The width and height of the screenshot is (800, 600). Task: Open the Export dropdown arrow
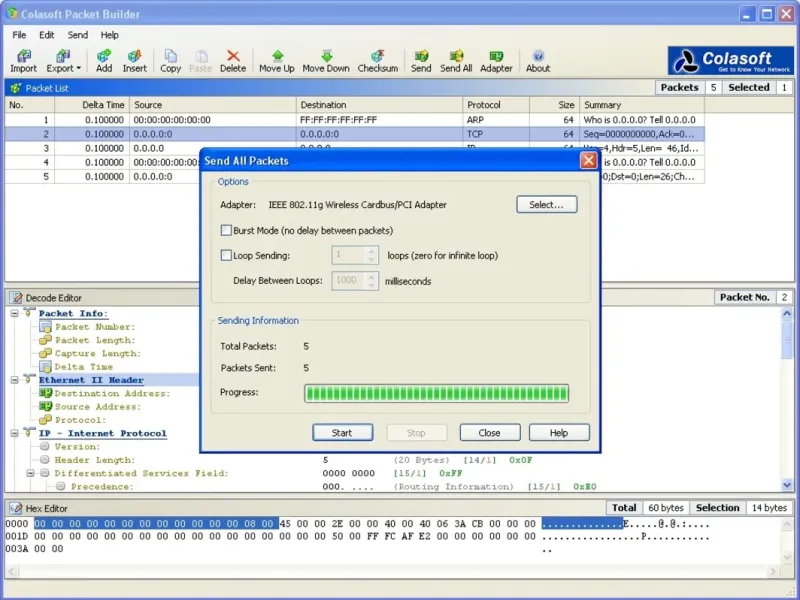click(79, 69)
